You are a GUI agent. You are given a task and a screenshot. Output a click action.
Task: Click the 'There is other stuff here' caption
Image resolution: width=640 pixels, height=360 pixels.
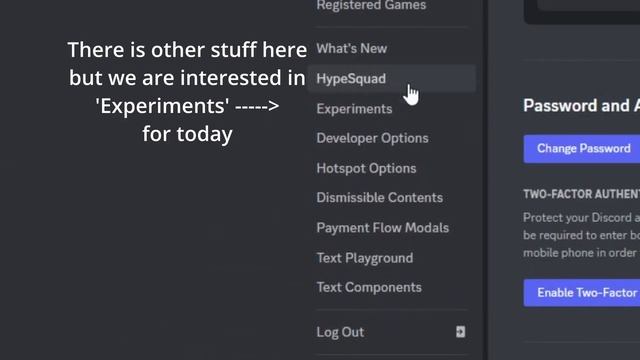(x=187, y=50)
